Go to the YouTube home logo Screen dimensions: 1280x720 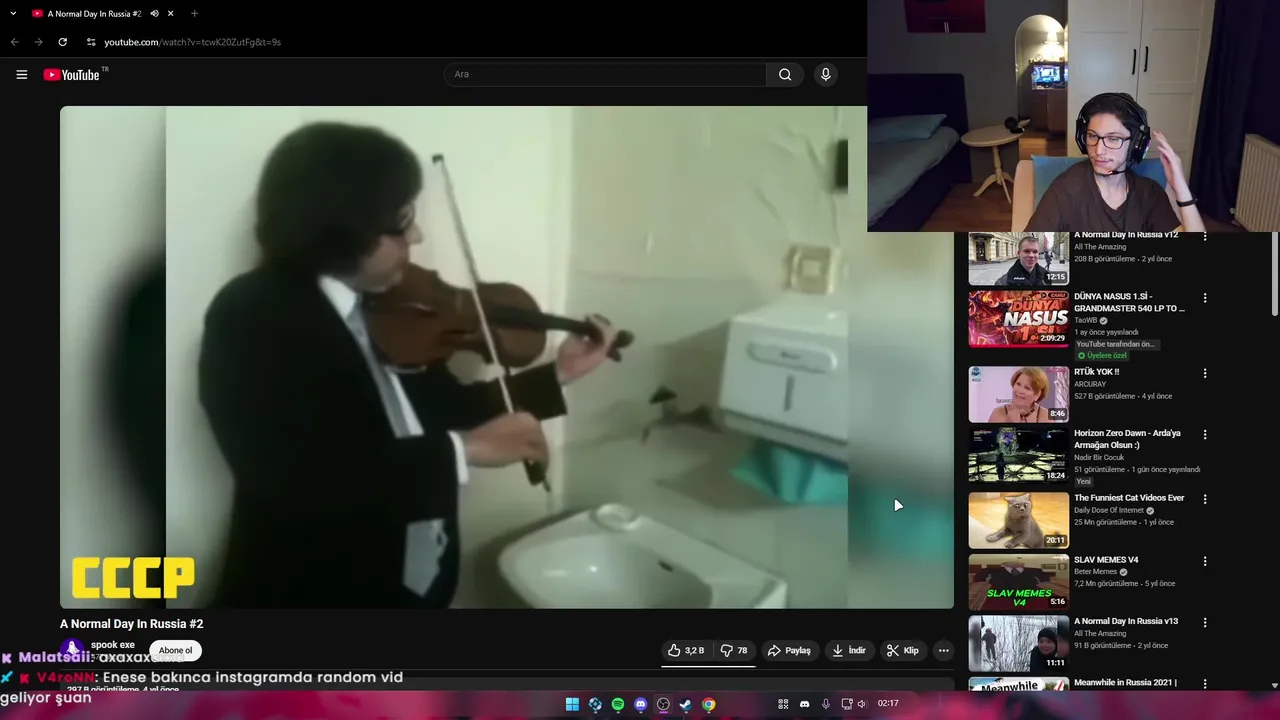click(72, 74)
